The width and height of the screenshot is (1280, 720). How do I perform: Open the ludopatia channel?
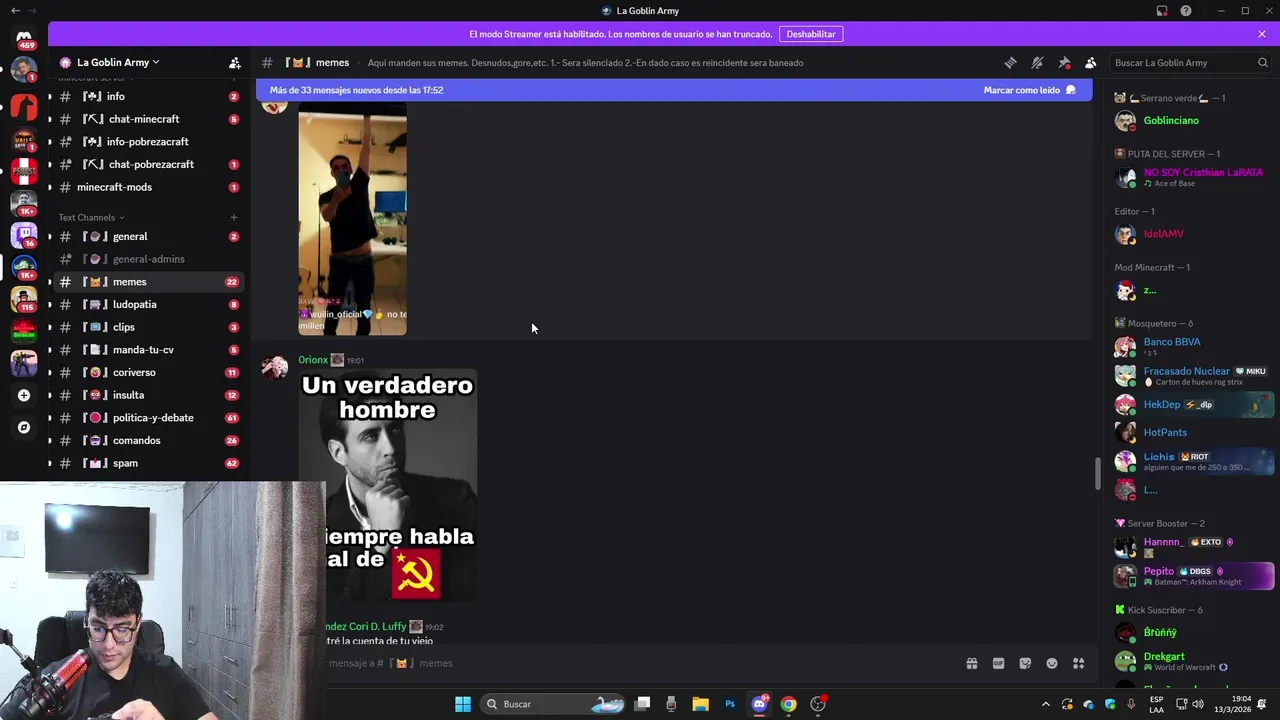(146, 304)
